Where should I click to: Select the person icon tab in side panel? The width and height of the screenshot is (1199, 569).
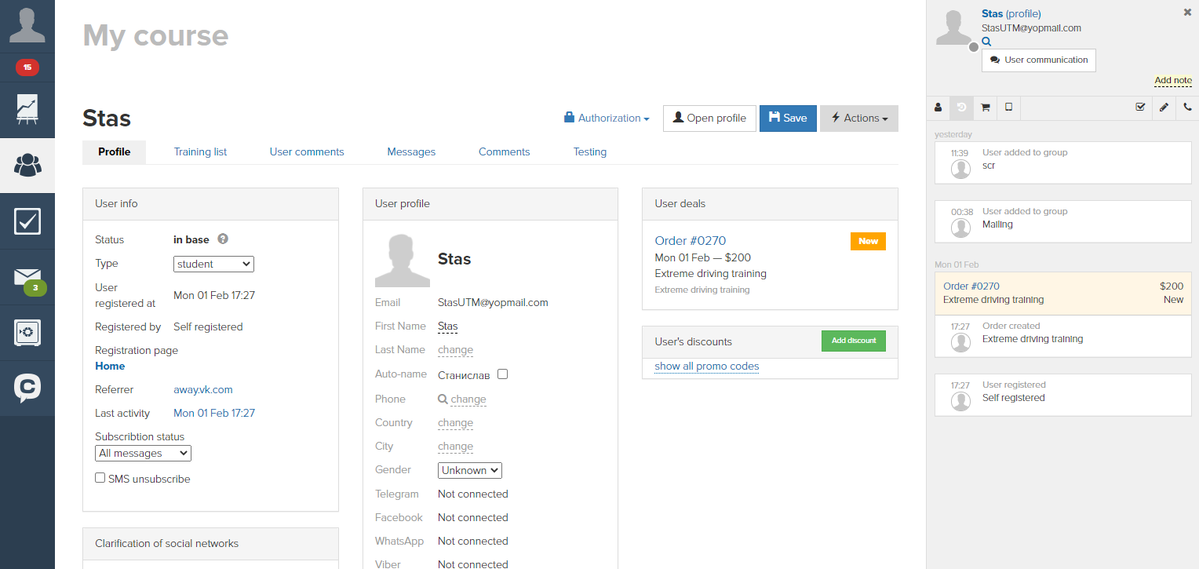938,108
